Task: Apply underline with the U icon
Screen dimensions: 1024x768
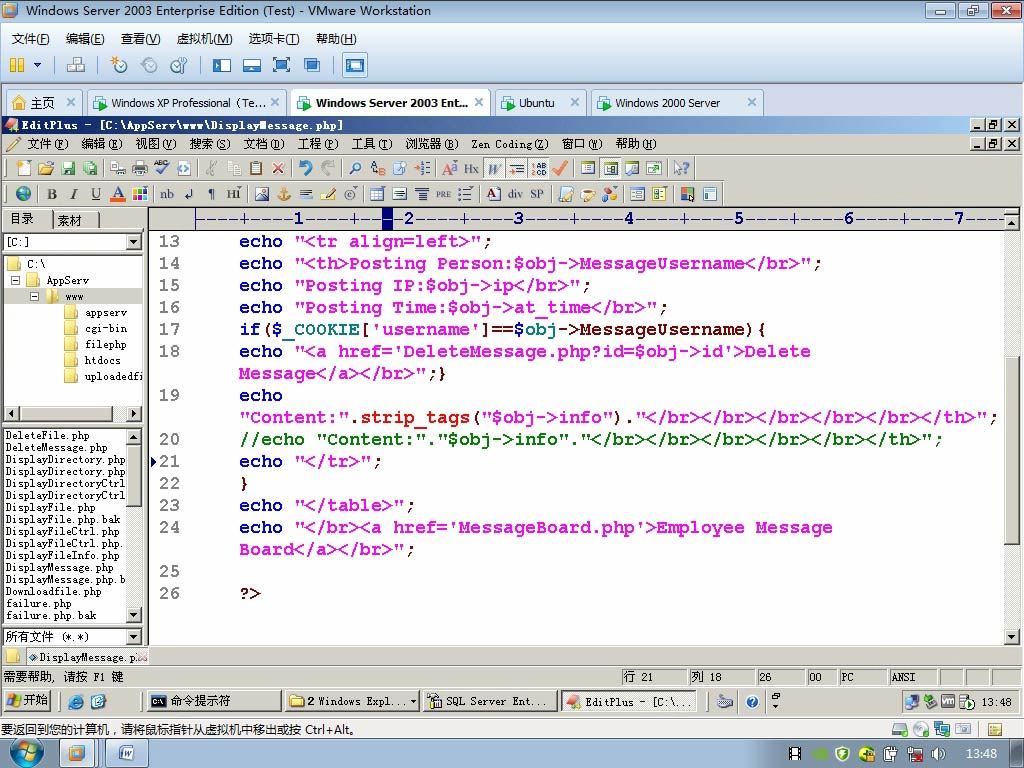Action: click(x=96, y=194)
